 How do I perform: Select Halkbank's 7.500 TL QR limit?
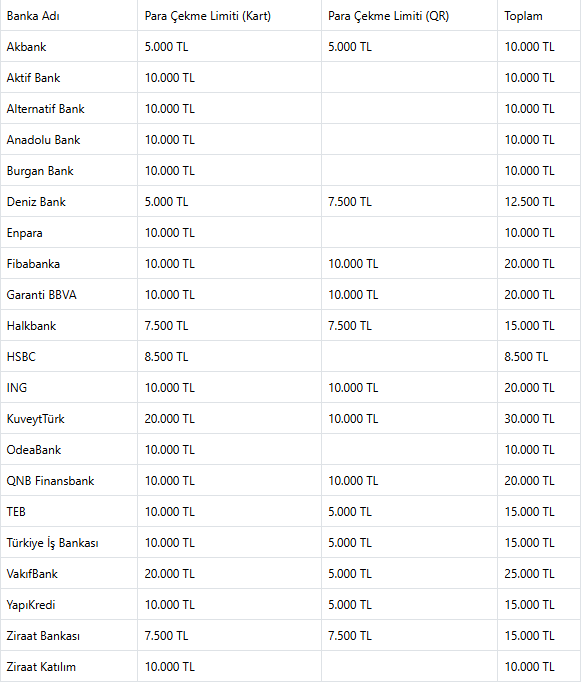point(349,326)
